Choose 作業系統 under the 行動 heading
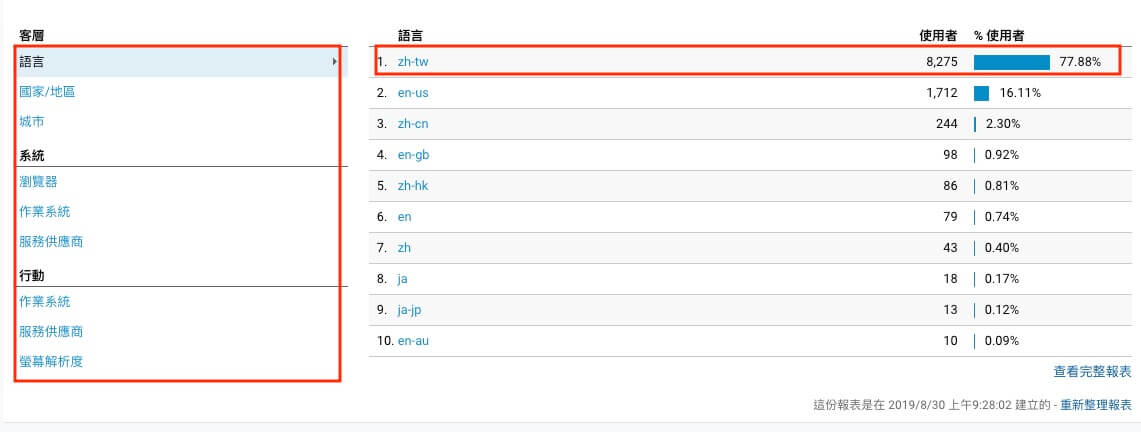The width and height of the screenshot is (1141, 432). pyautogui.click(x=44, y=302)
